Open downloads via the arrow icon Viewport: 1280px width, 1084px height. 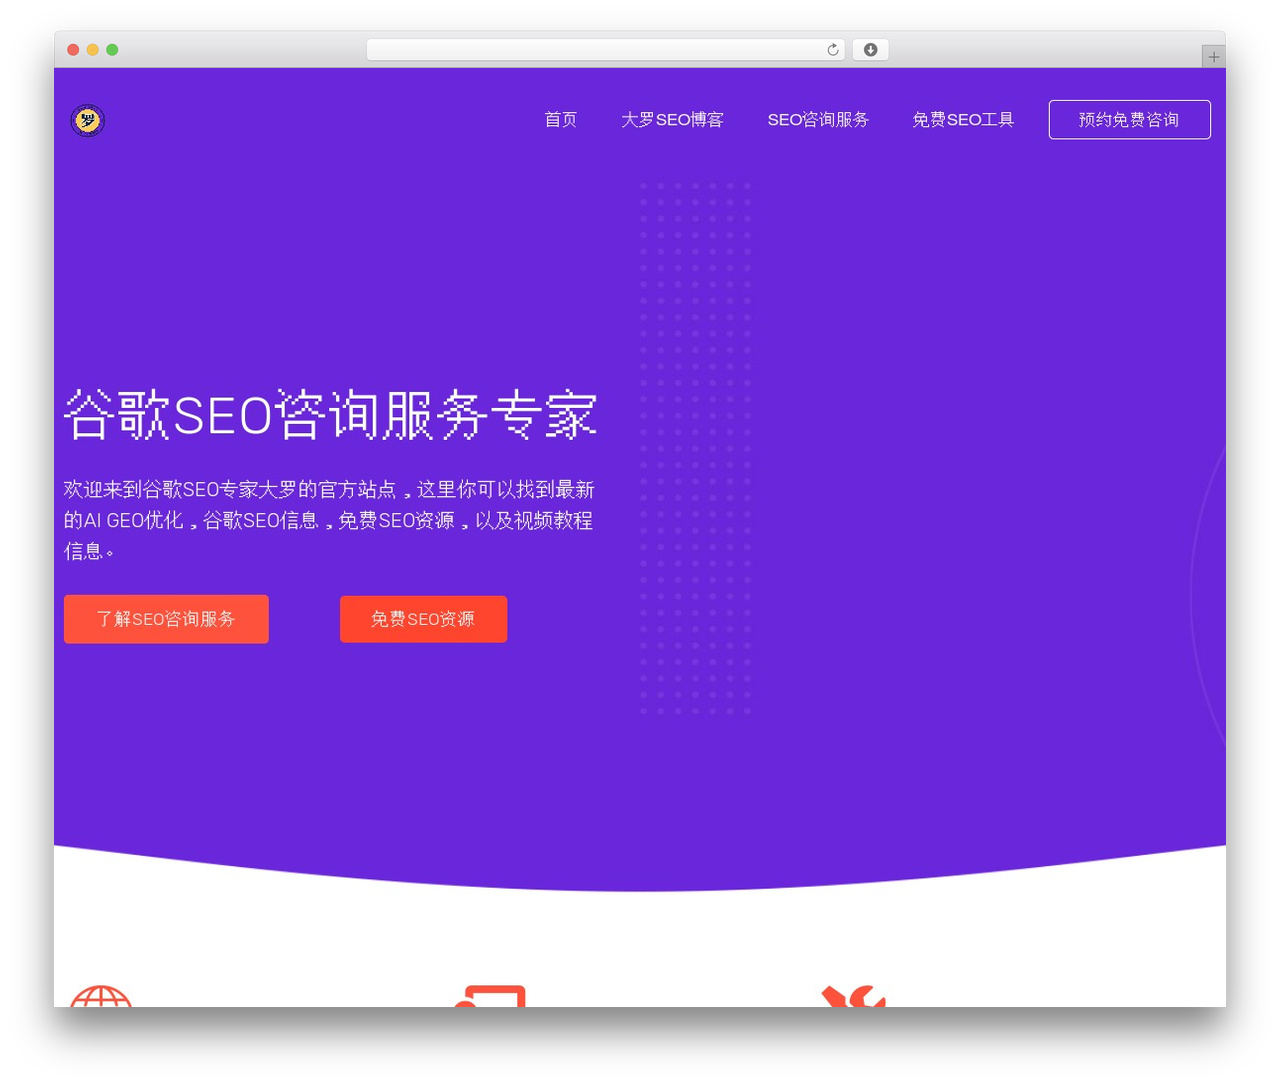(x=870, y=50)
